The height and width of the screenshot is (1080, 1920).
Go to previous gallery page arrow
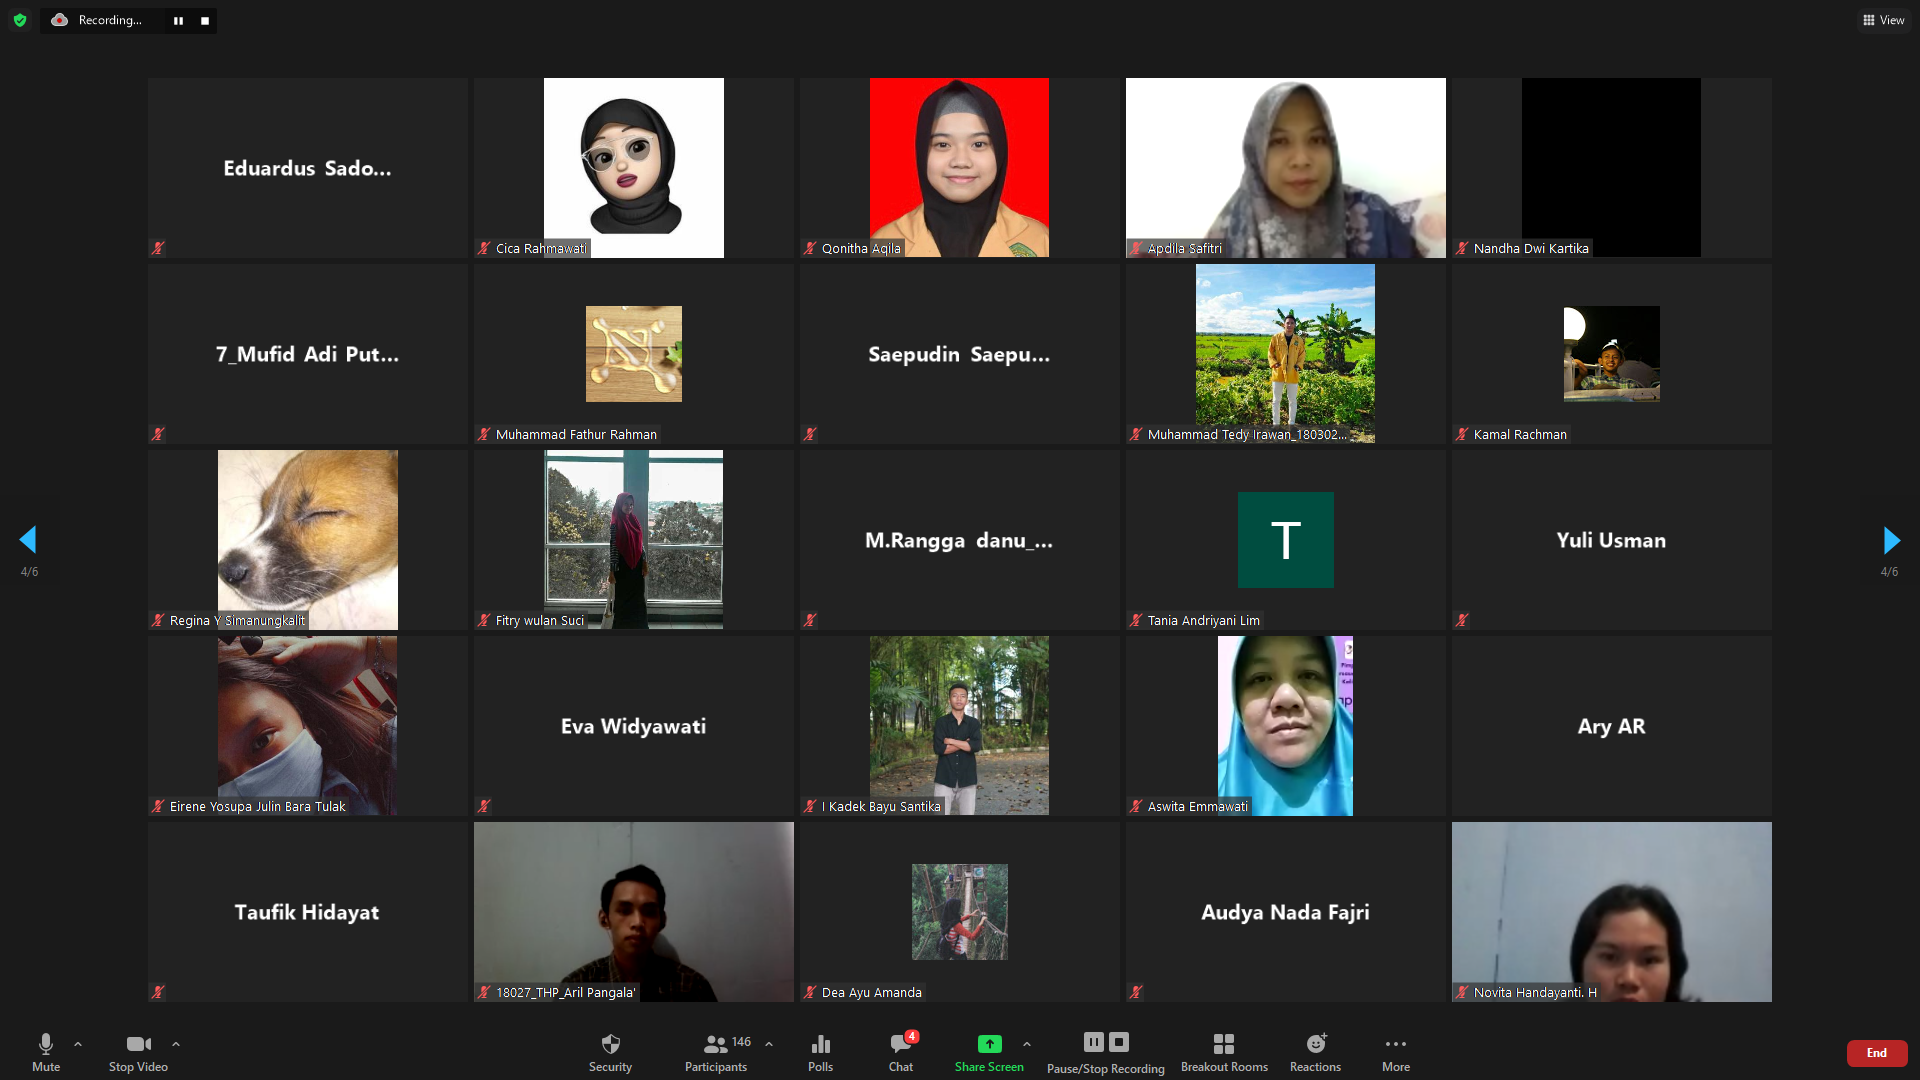tap(28, 540)
